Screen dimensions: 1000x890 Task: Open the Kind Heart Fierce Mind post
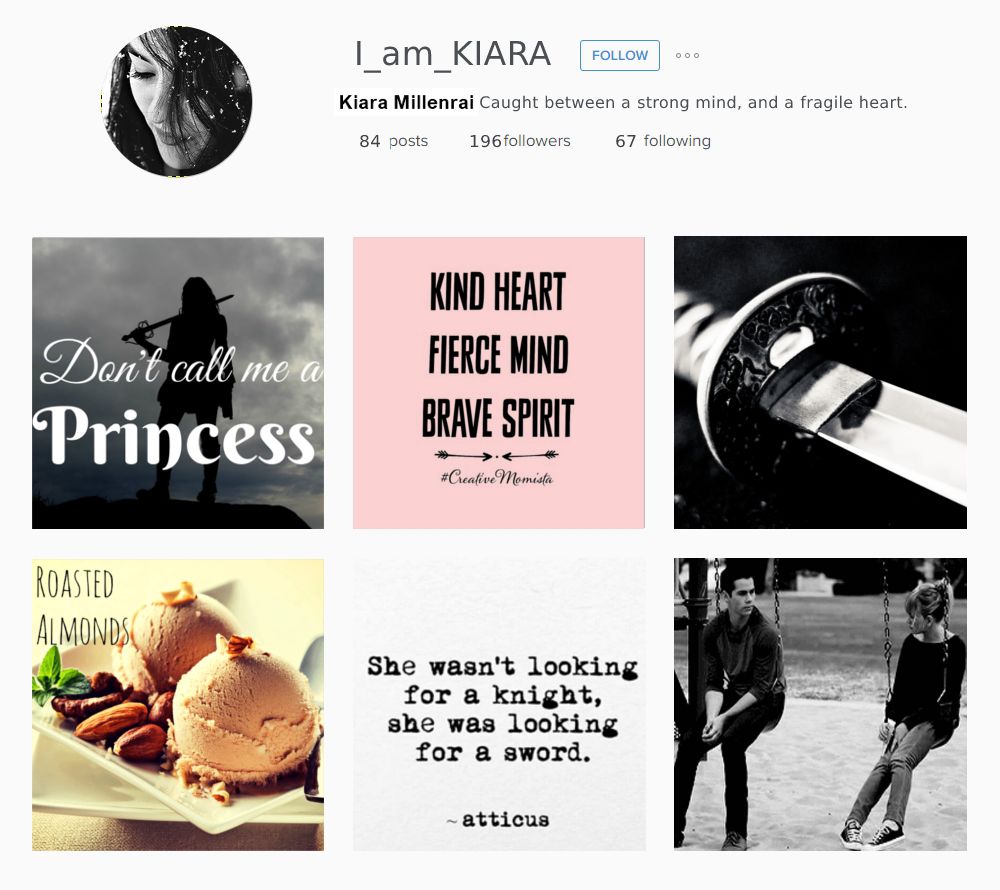pos(499,383)
